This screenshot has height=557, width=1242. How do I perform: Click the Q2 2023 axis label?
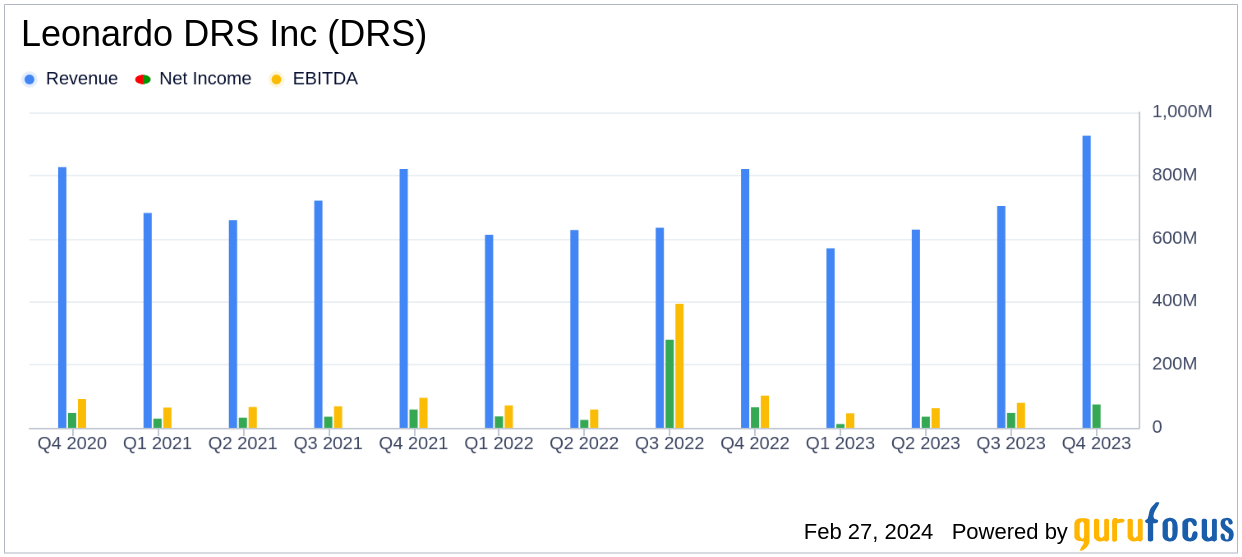[926, 443]
